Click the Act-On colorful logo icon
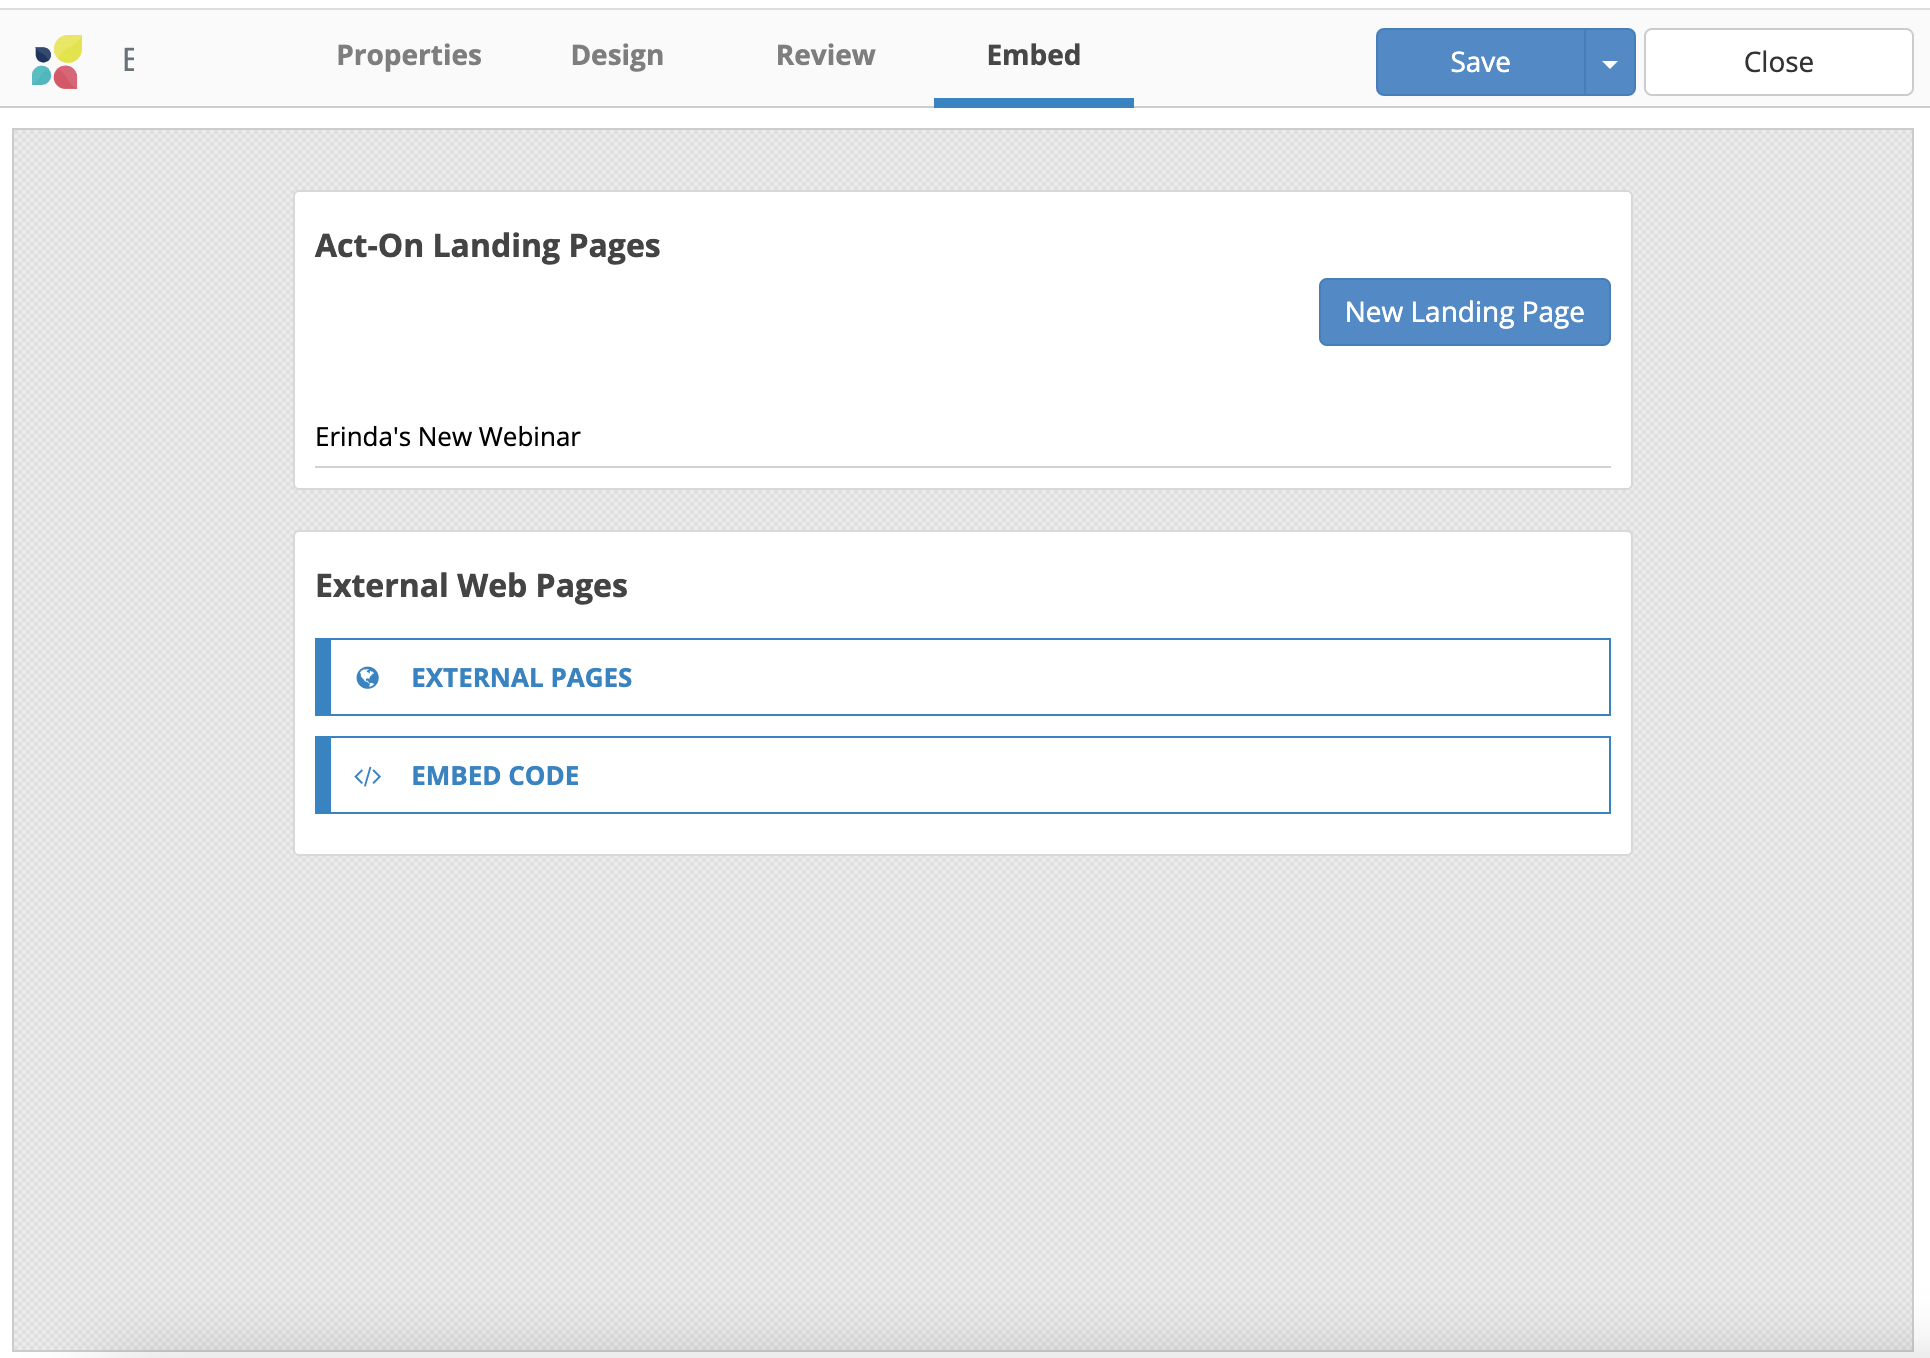The image size is (1930, 1358). tap(57, 62)
